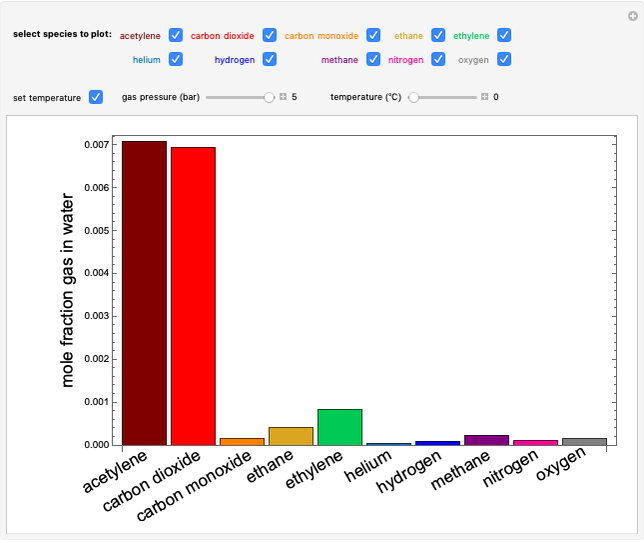
Task: Hide helium from the plot
Action: [176, 59]
